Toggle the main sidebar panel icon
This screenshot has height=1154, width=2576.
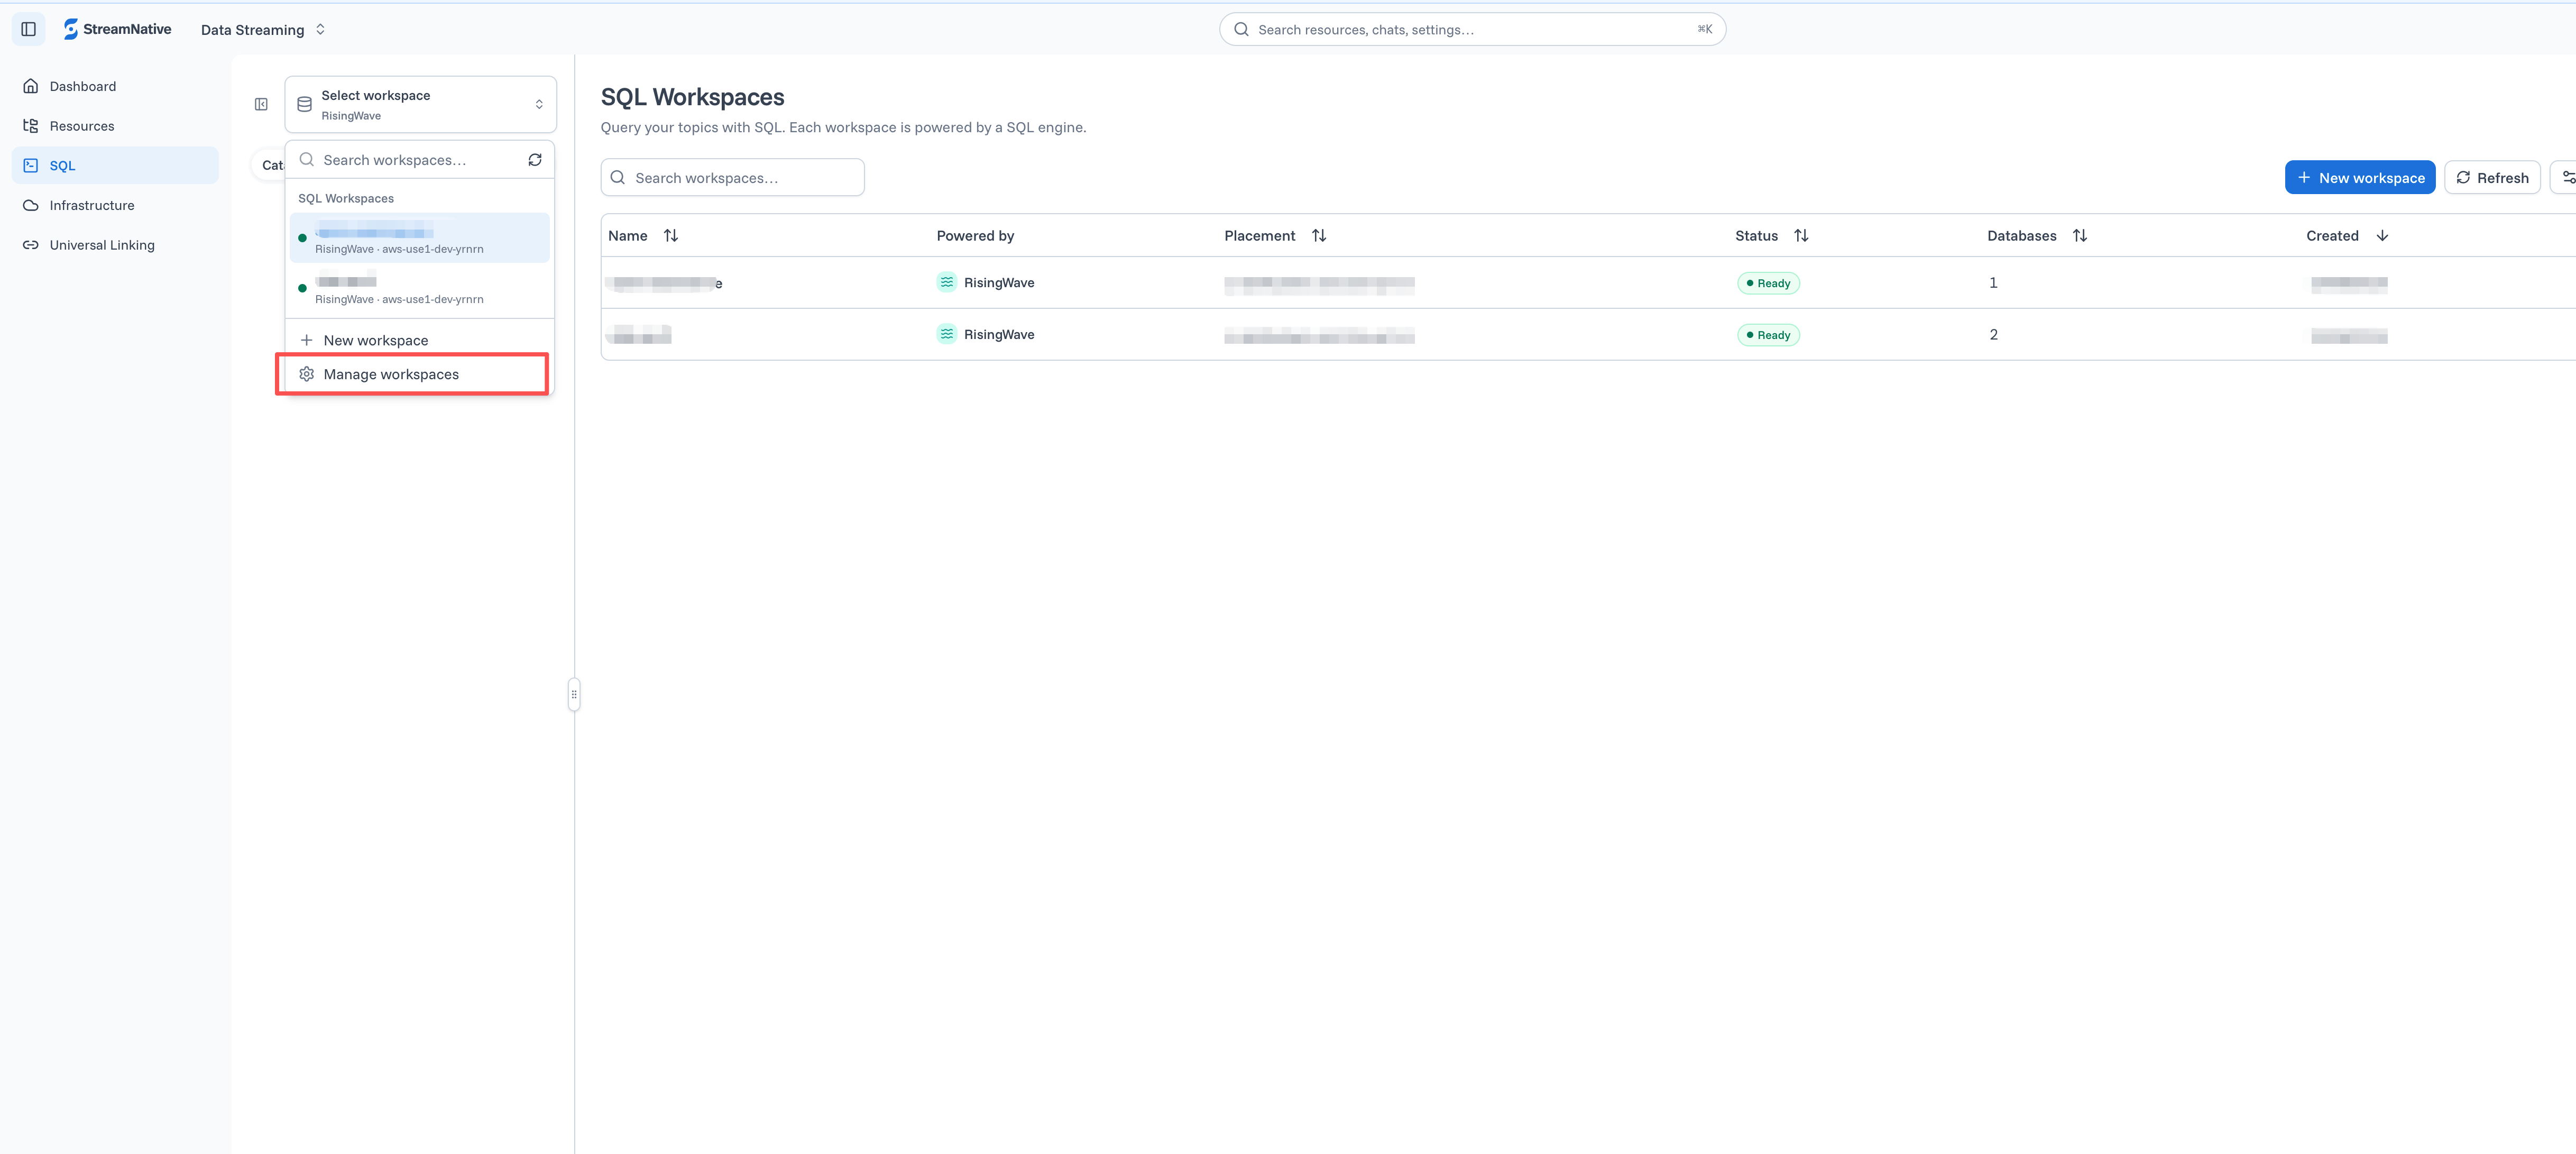pos(28,29)
